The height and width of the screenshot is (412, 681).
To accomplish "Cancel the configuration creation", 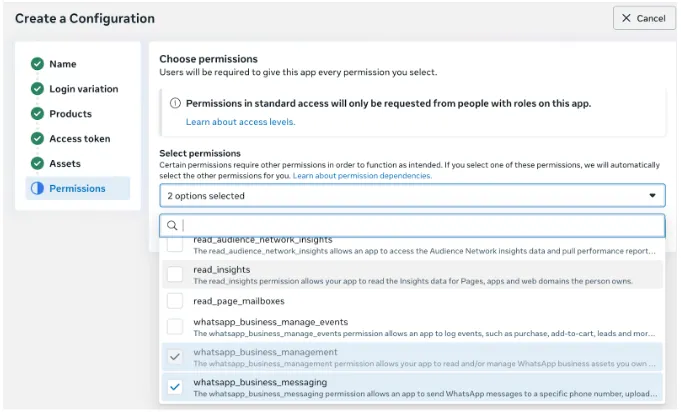I will (644, 18).
